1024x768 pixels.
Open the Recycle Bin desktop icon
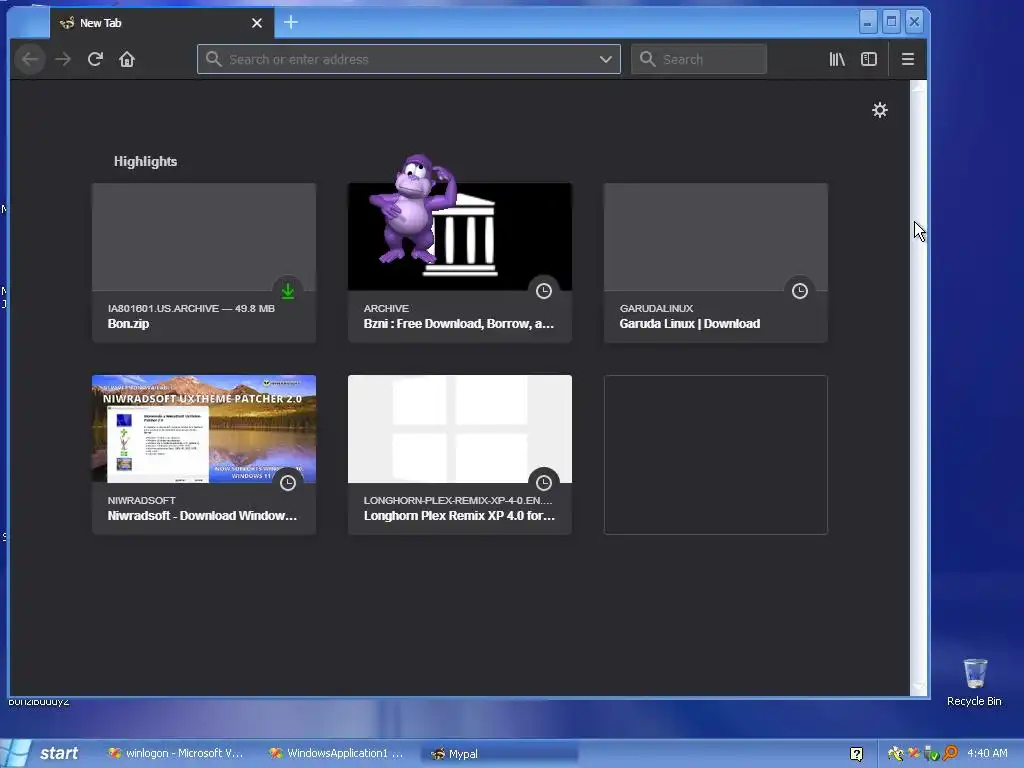974,682
